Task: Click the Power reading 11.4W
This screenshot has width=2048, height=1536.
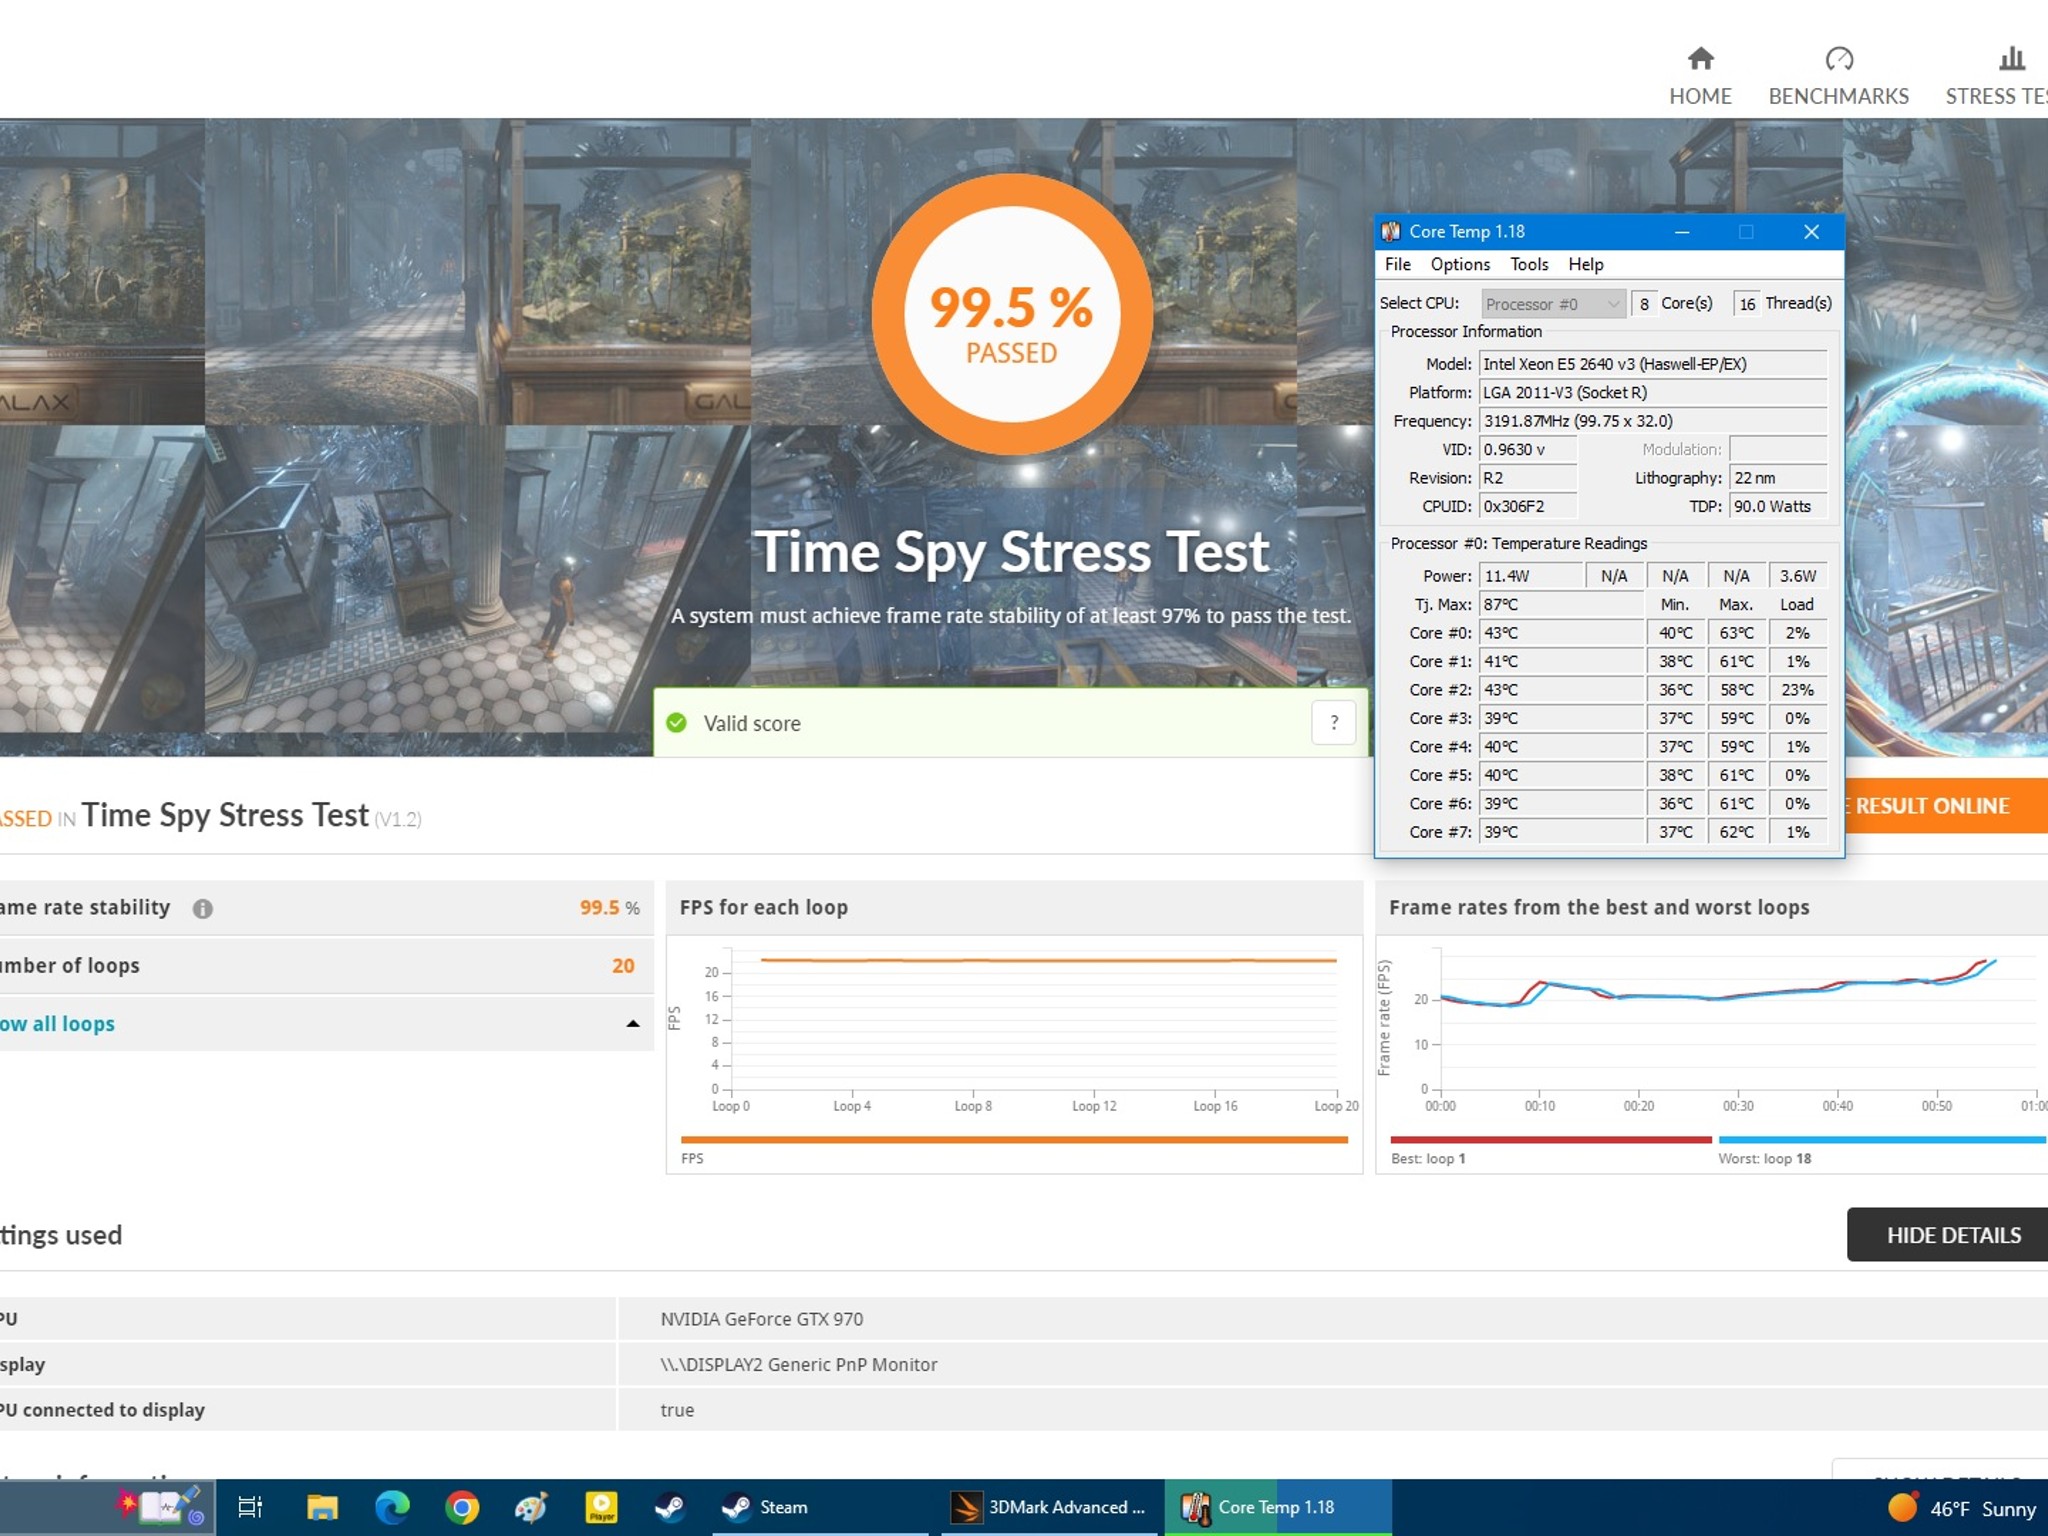Action: 1532,576
